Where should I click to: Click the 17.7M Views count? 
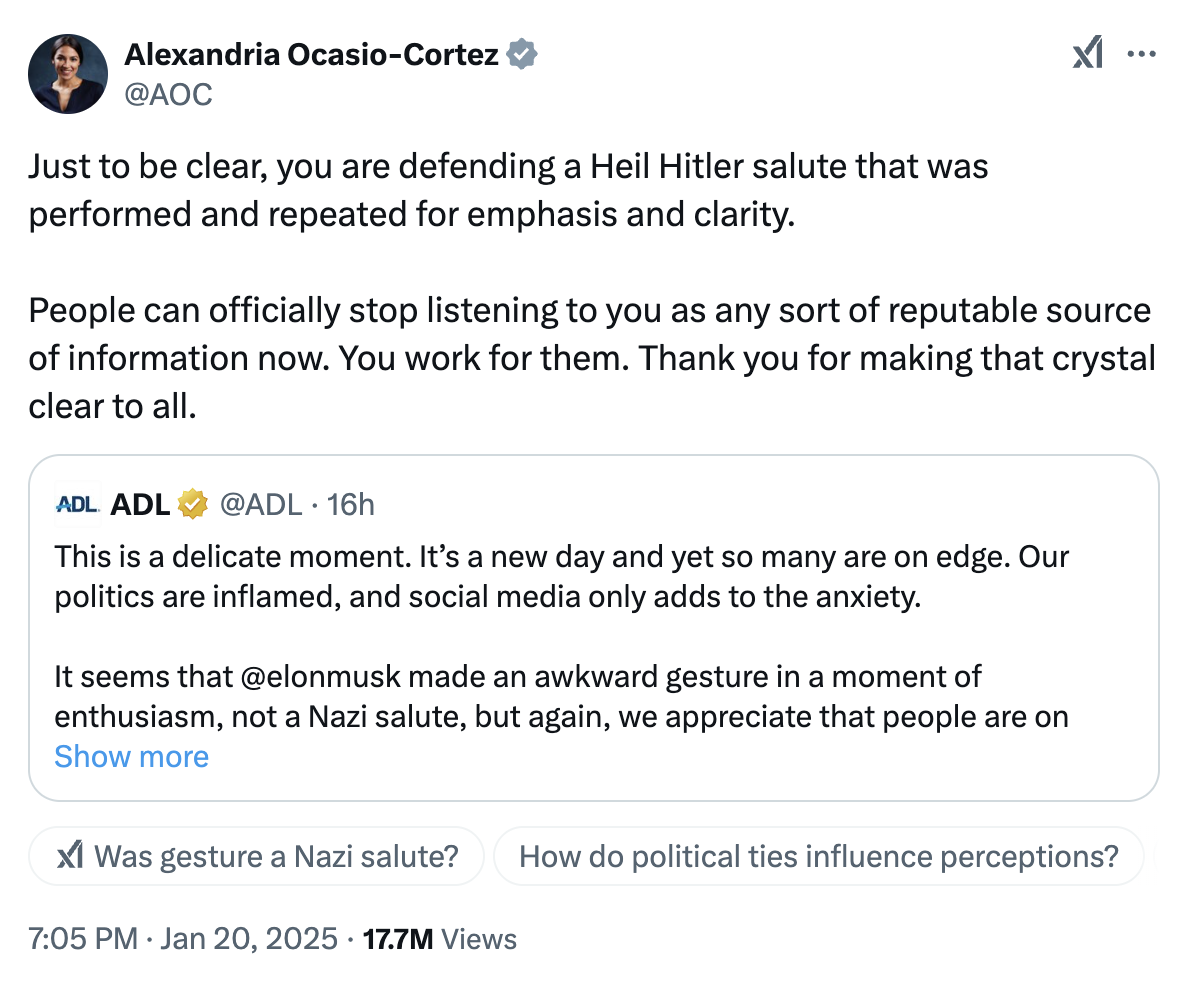440,939
